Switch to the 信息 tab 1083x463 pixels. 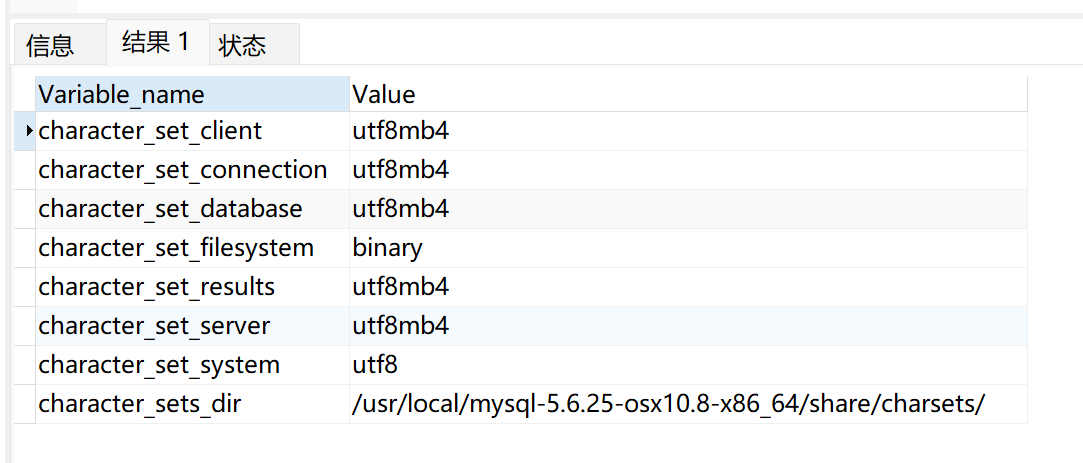click(x=50, y=45)
